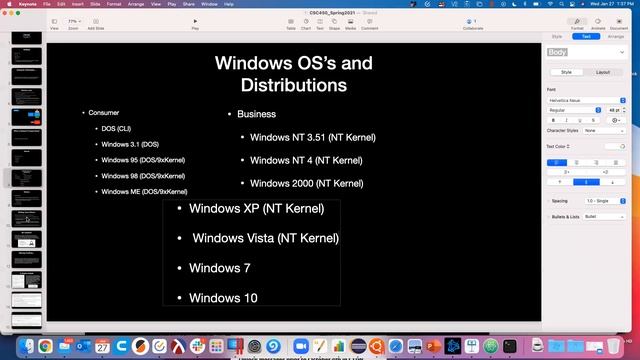The height and width of the screenshot is (360, 640).
Task: Add a Text box from toolbar
Action: 320,24
